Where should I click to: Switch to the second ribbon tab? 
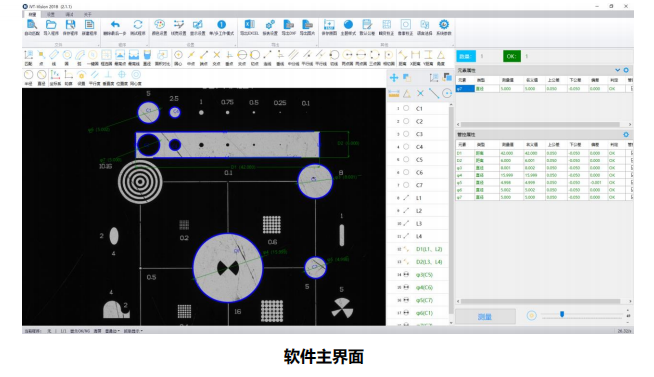tap(50, 15)
